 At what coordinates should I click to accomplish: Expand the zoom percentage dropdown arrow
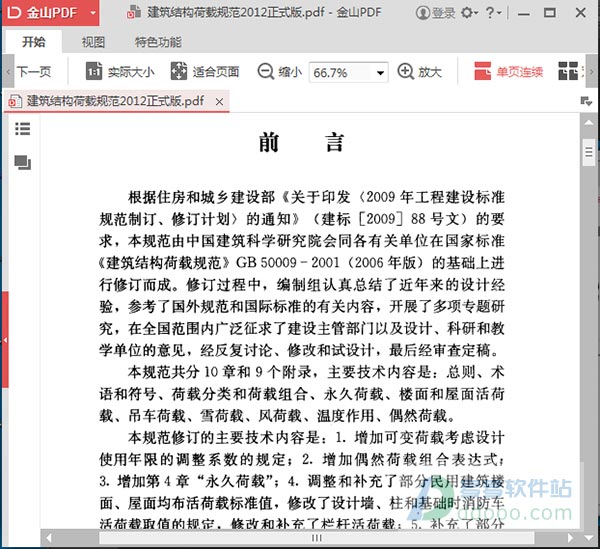click(380, 73)
